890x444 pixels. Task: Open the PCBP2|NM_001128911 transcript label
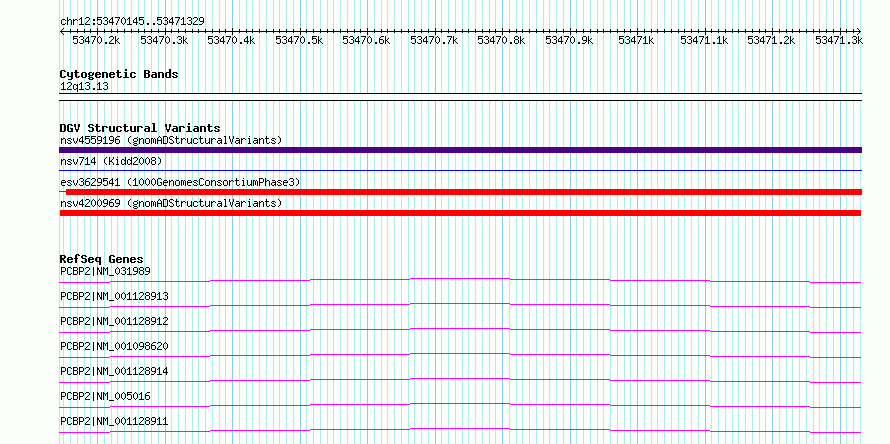[x=114, y=421]
